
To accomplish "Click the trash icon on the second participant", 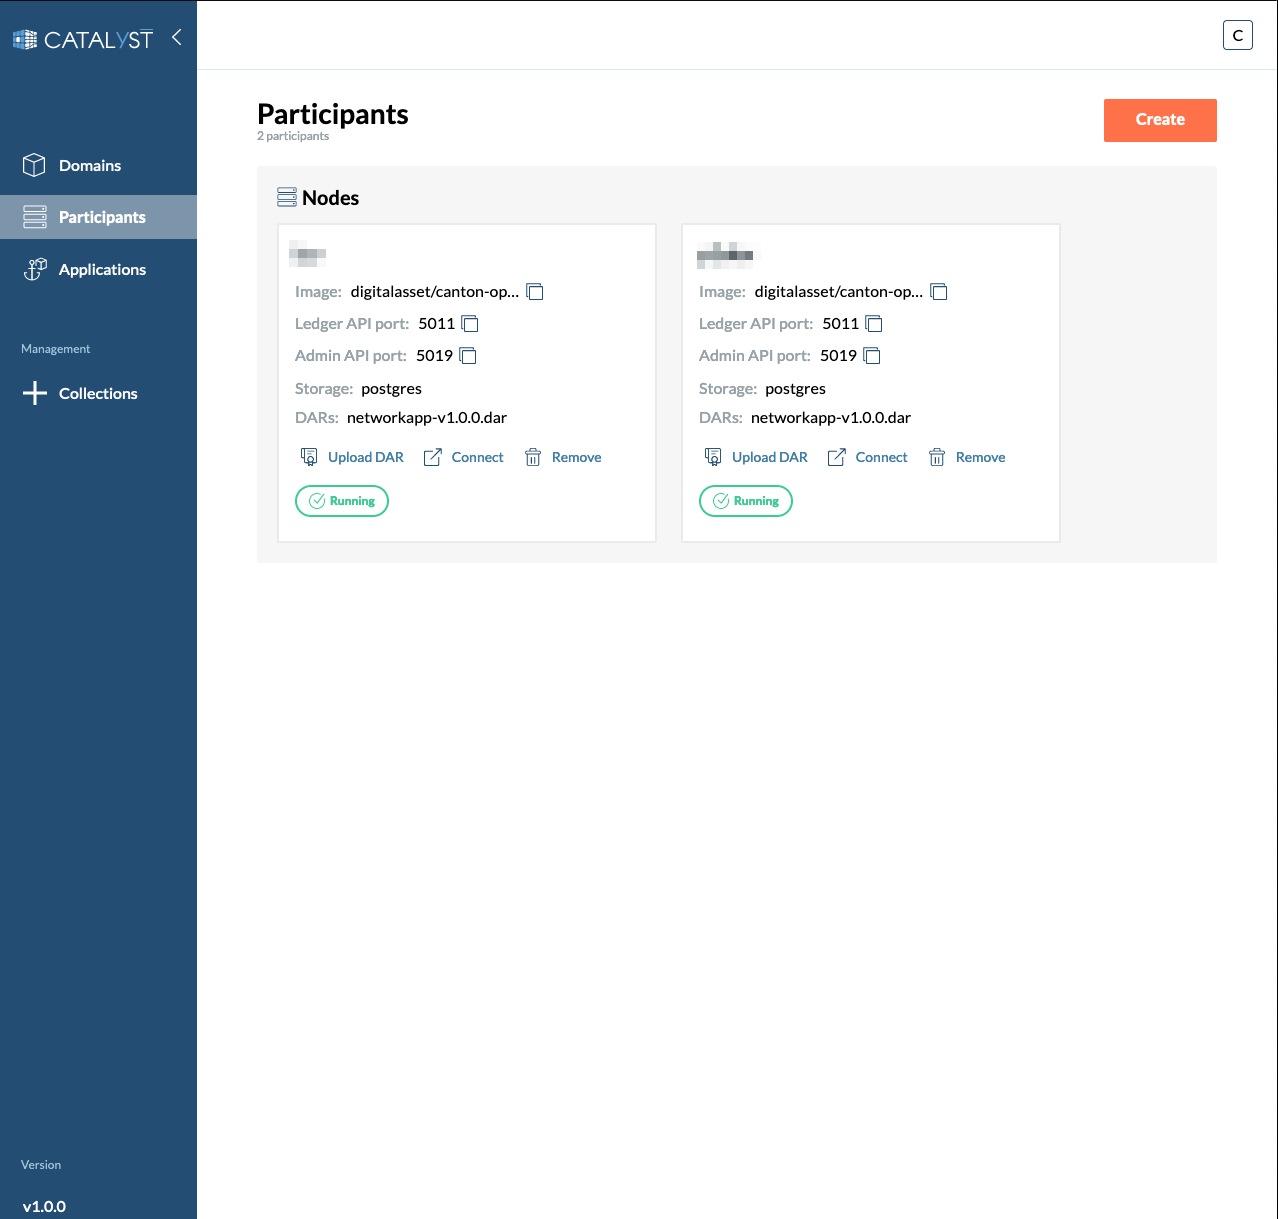I will (937, 456).
